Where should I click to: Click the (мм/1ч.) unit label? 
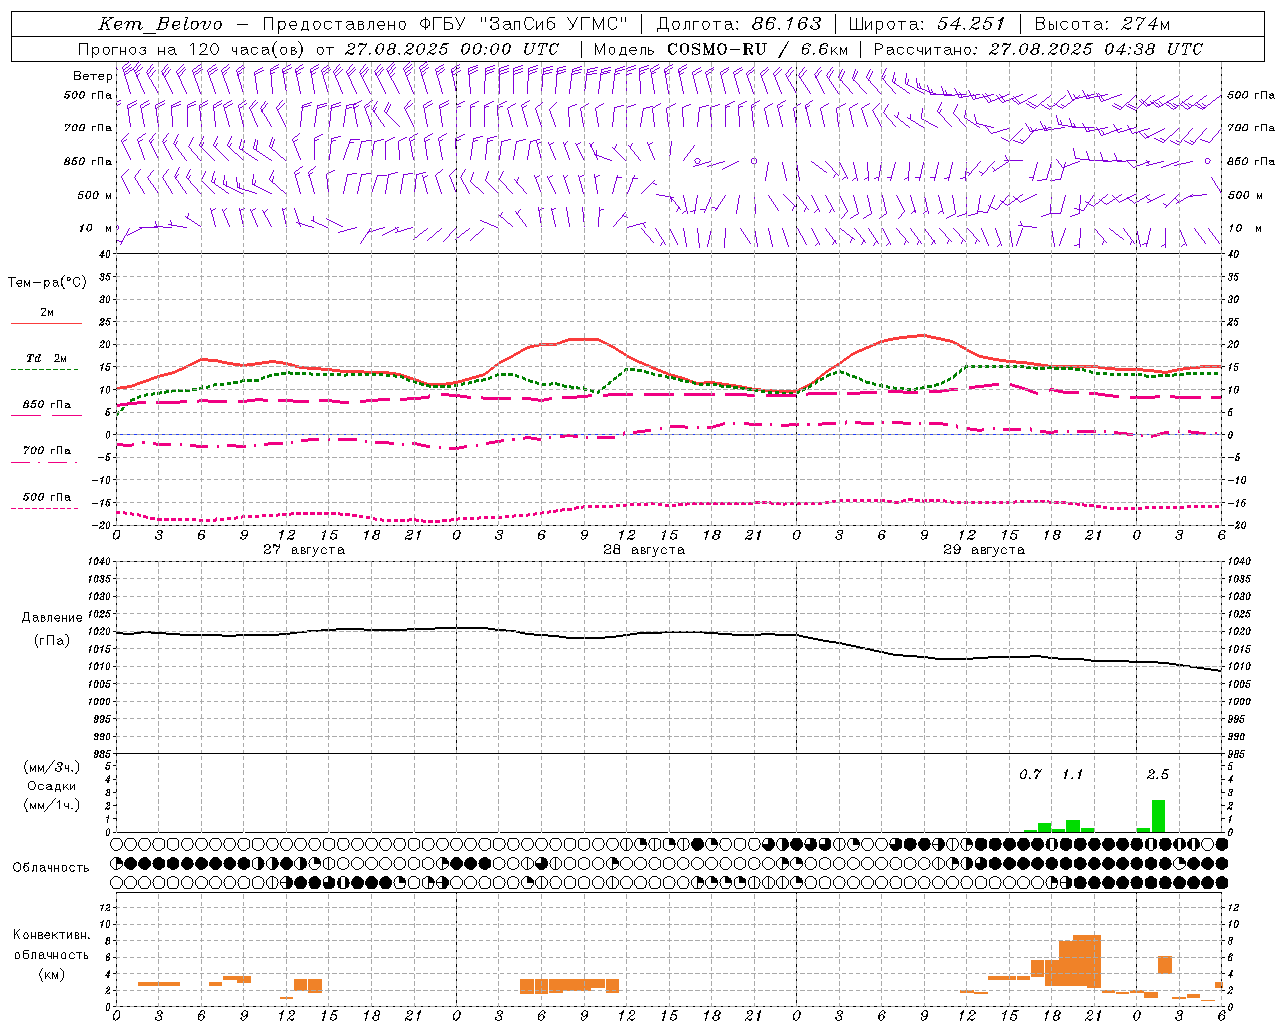pos(52,805)
